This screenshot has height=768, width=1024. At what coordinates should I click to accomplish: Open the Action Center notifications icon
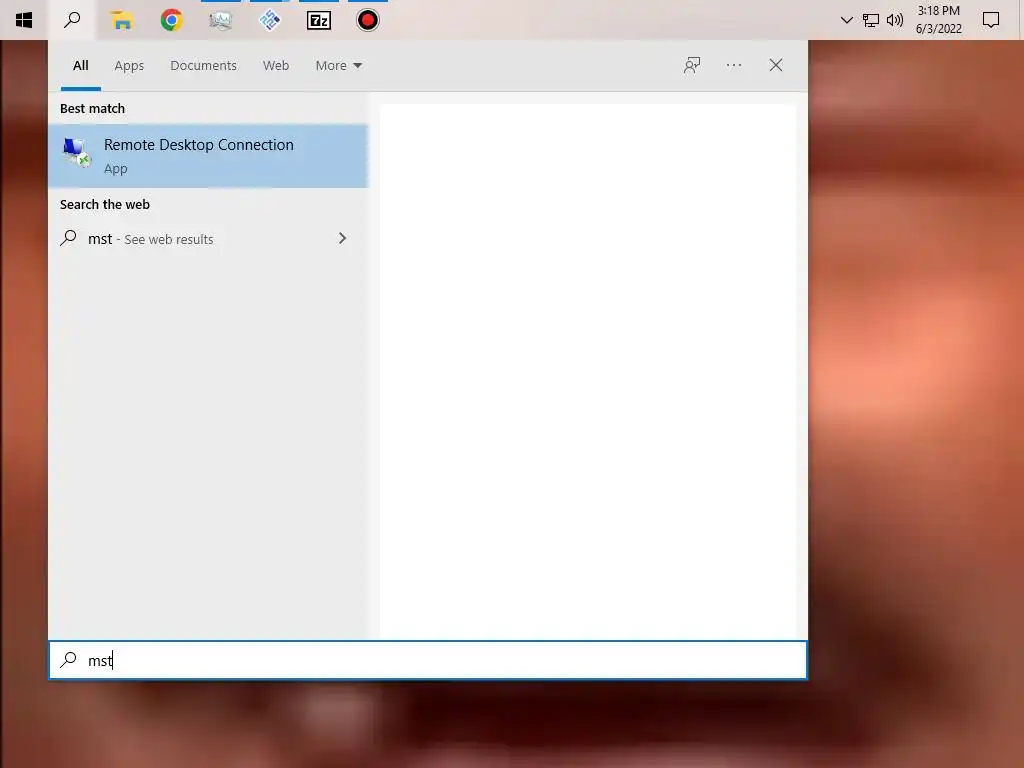(x=991, y=20)
